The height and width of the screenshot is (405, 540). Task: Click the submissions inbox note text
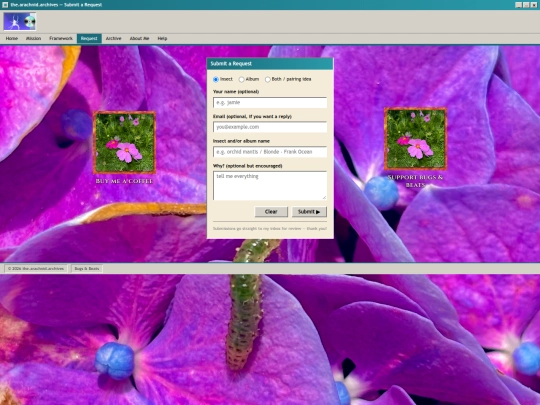pyautogui.click(x=270, y=229)
